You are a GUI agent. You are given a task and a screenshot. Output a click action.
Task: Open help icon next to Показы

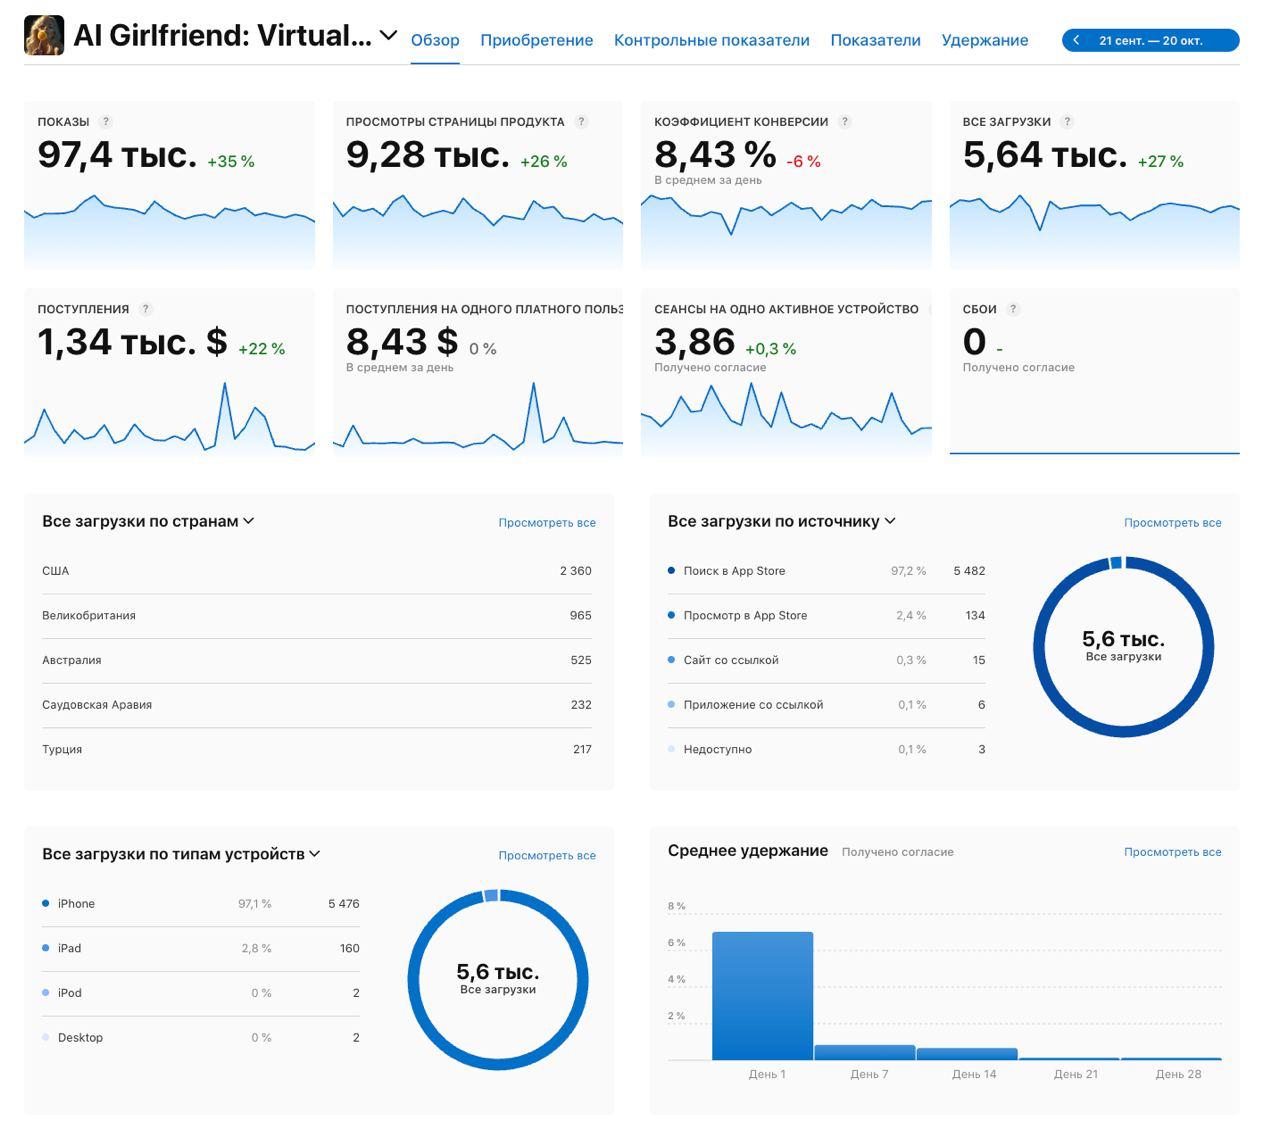pyautogui.click(x=106, y=122)
